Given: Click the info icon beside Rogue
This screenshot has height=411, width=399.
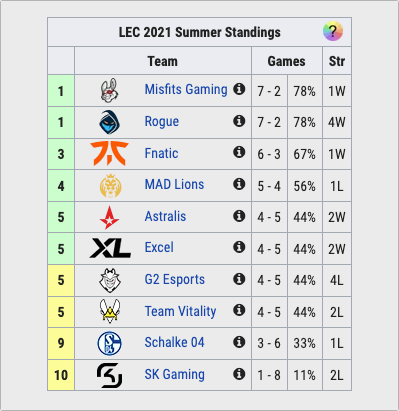Looking at the screenshot, I should click(239, 121).
